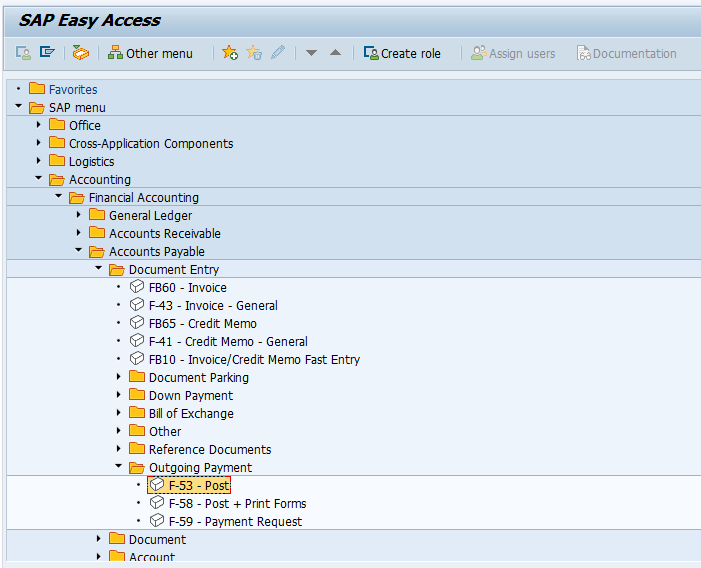Image resolution: width=701 pixels, height=568 pixels.
Task: Click the Assign users button
Action: 513,53
